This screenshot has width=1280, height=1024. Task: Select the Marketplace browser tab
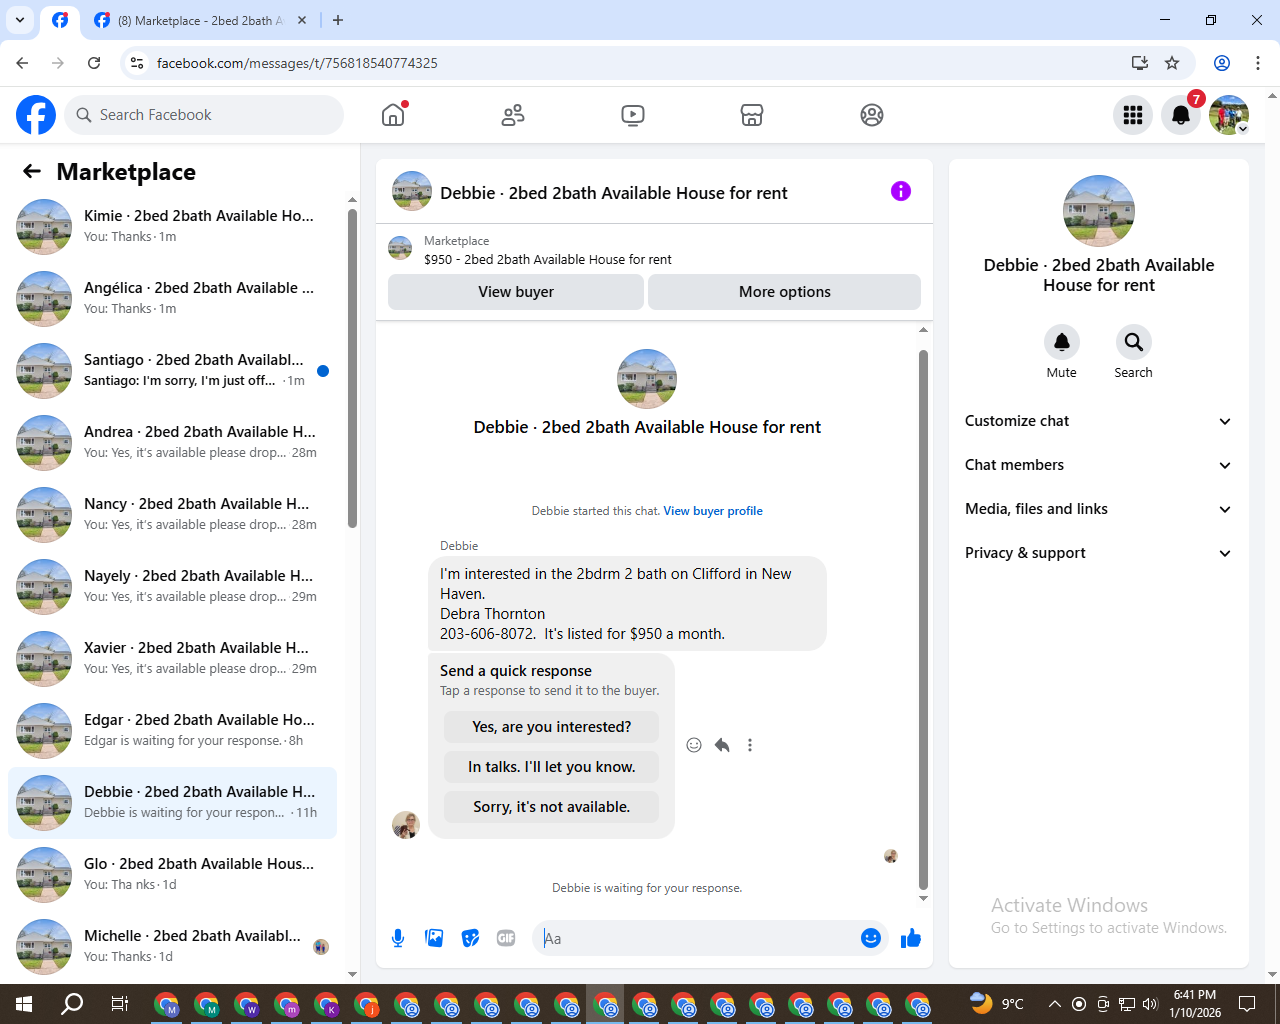pos(200,20)
